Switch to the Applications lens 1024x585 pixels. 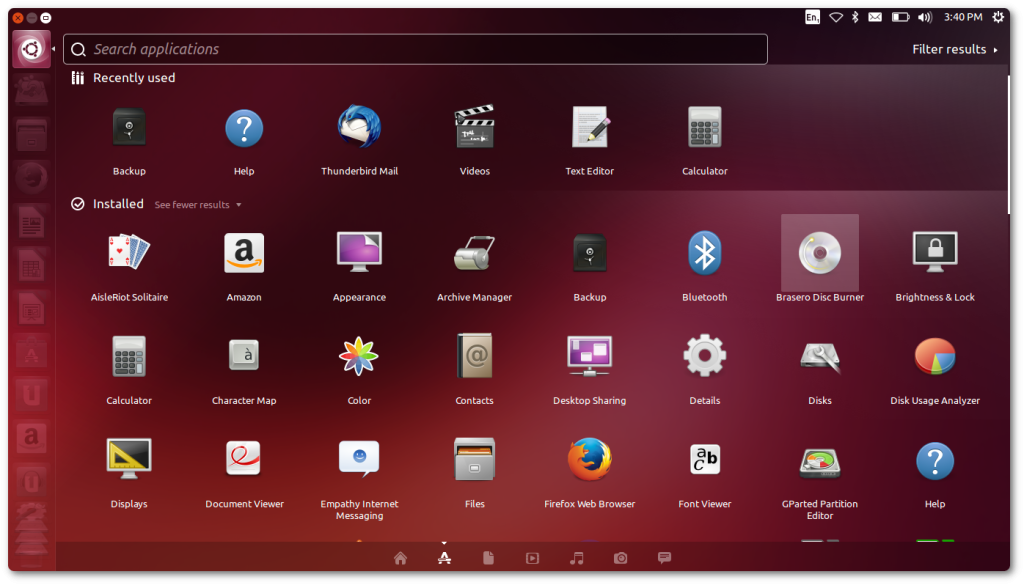coord(444,558)
